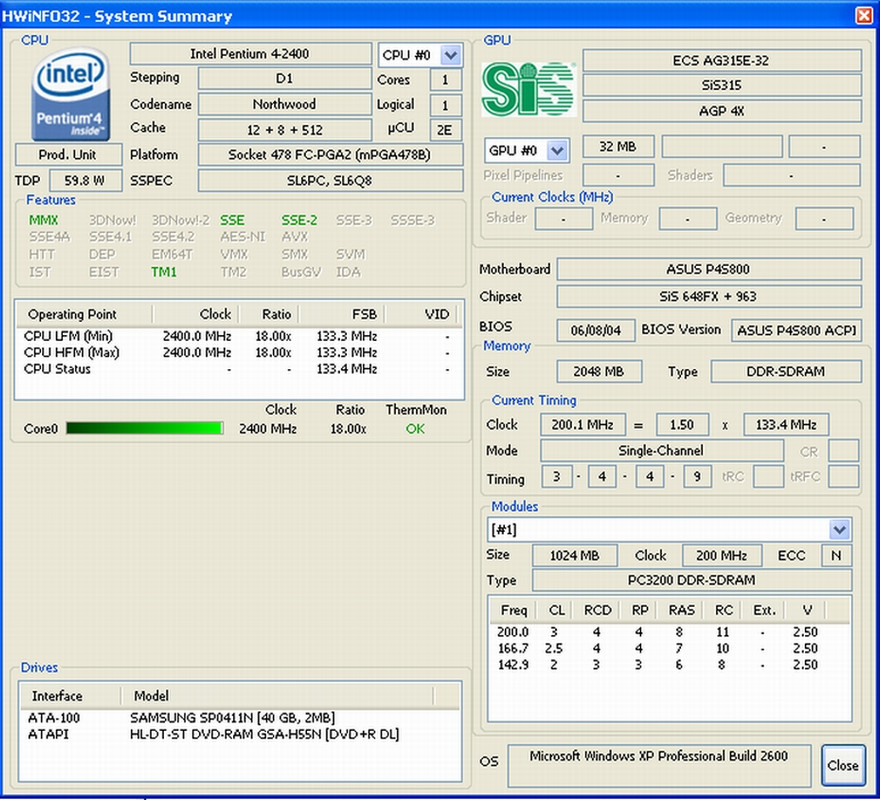This screenshot has height=800, width=880.
Task: Click the Prod. Unit box
Action: 68,154
